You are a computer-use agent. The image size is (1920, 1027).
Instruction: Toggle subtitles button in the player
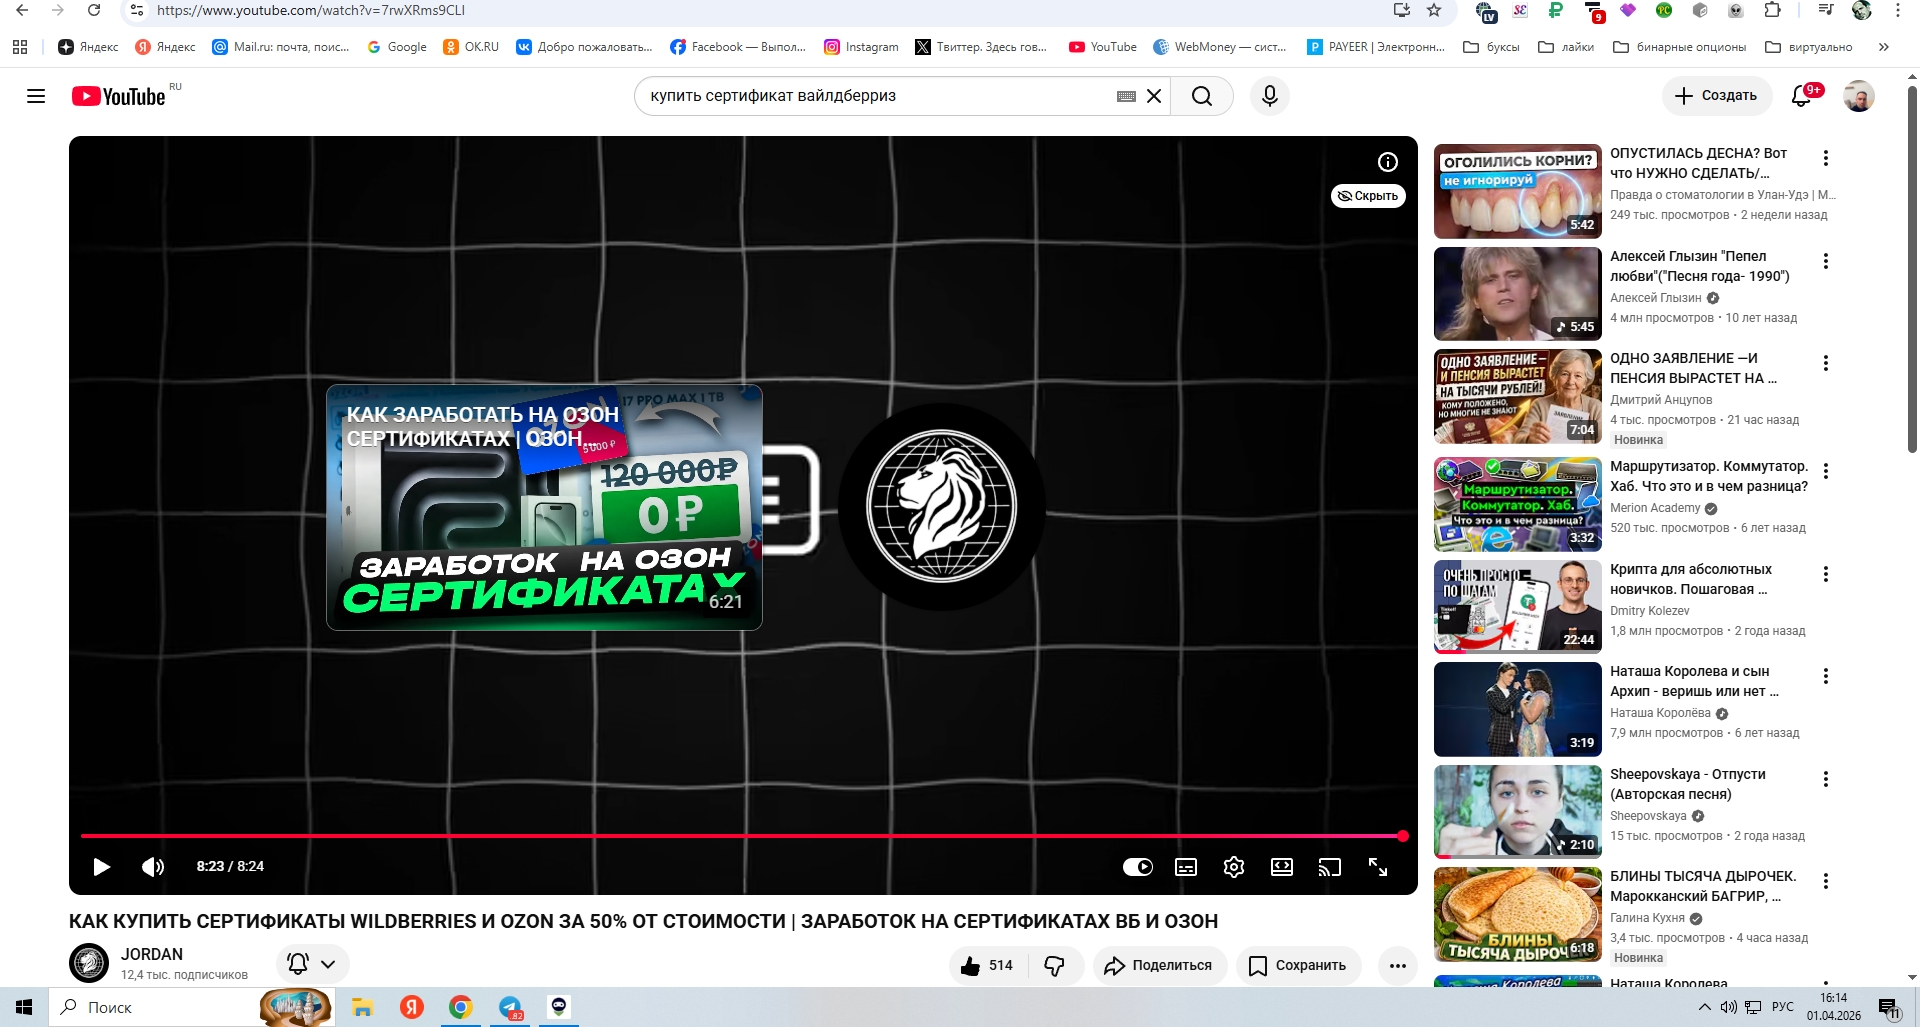point(1185,867)
